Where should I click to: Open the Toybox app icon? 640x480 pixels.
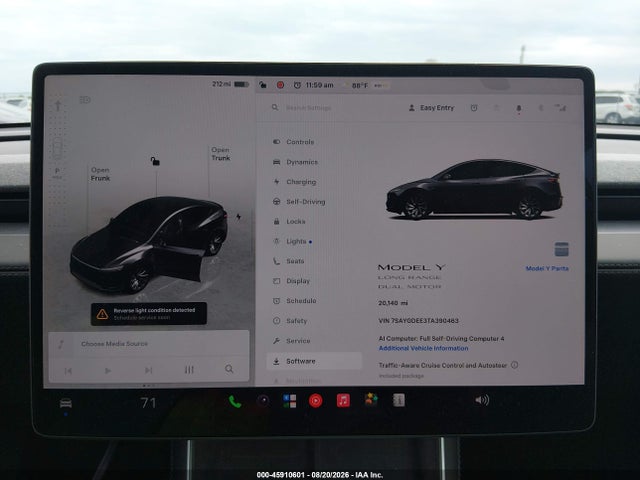[371, 400]
